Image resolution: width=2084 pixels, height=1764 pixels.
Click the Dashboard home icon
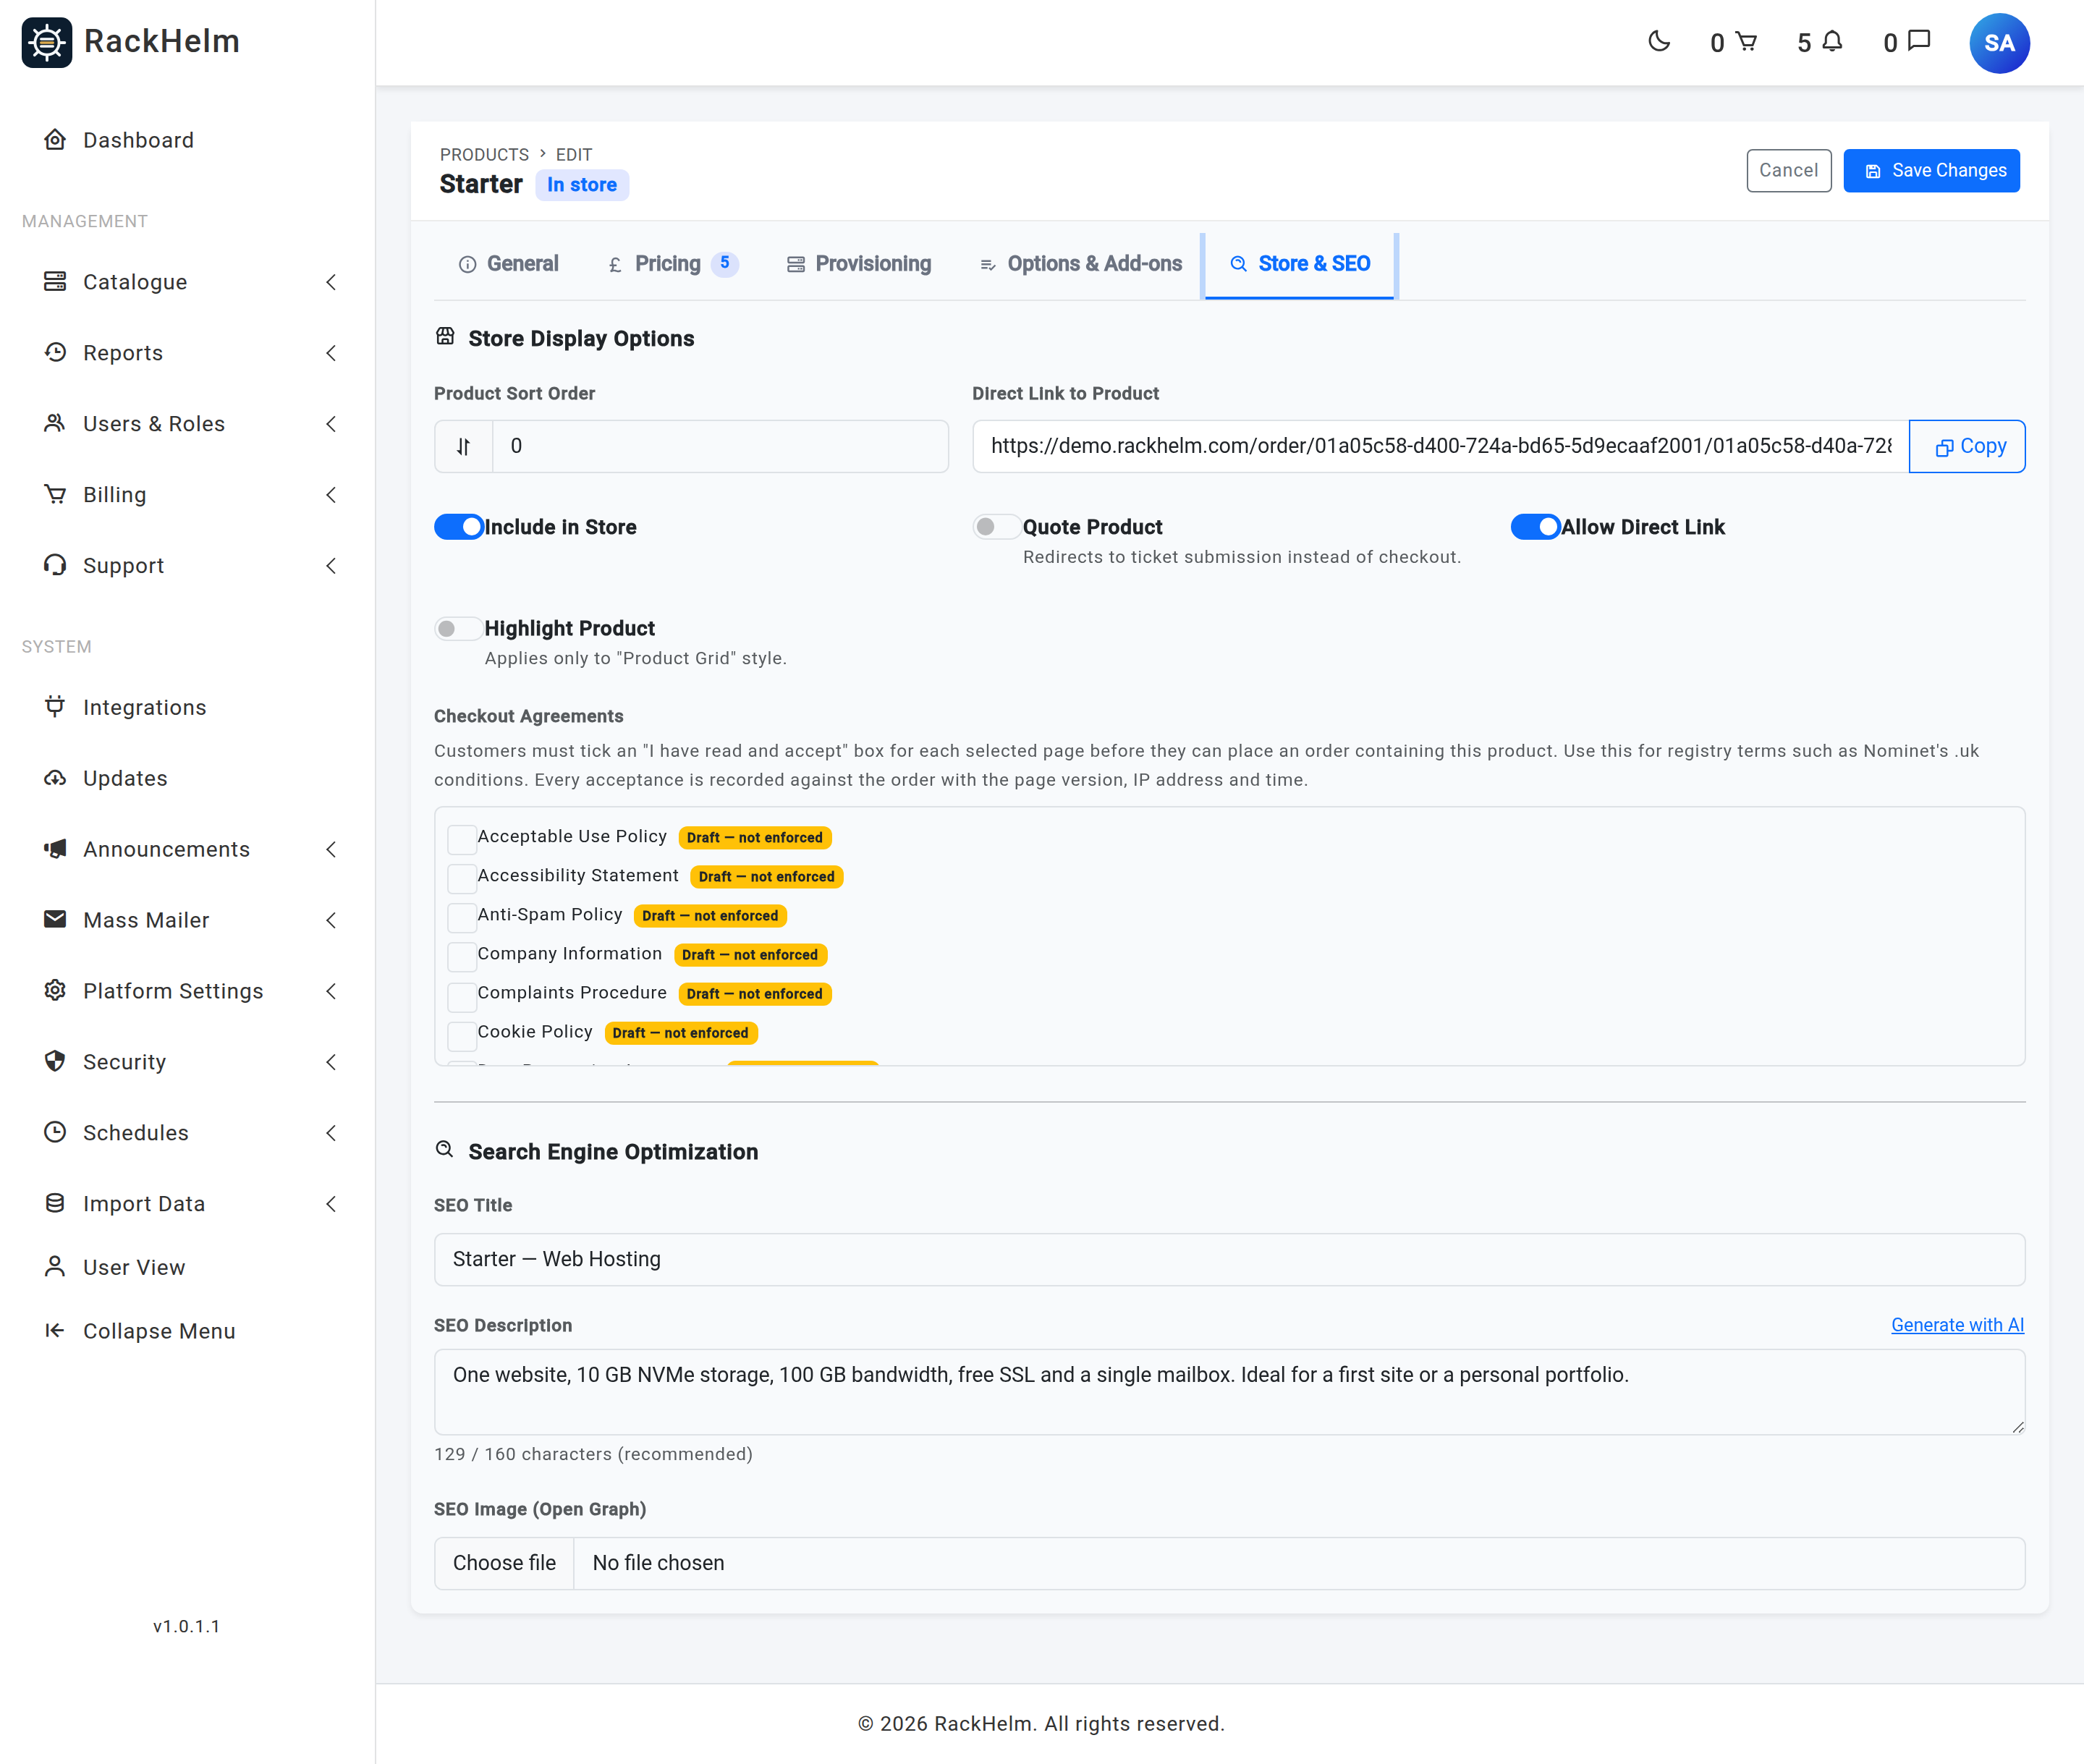[x=55, y=139]
